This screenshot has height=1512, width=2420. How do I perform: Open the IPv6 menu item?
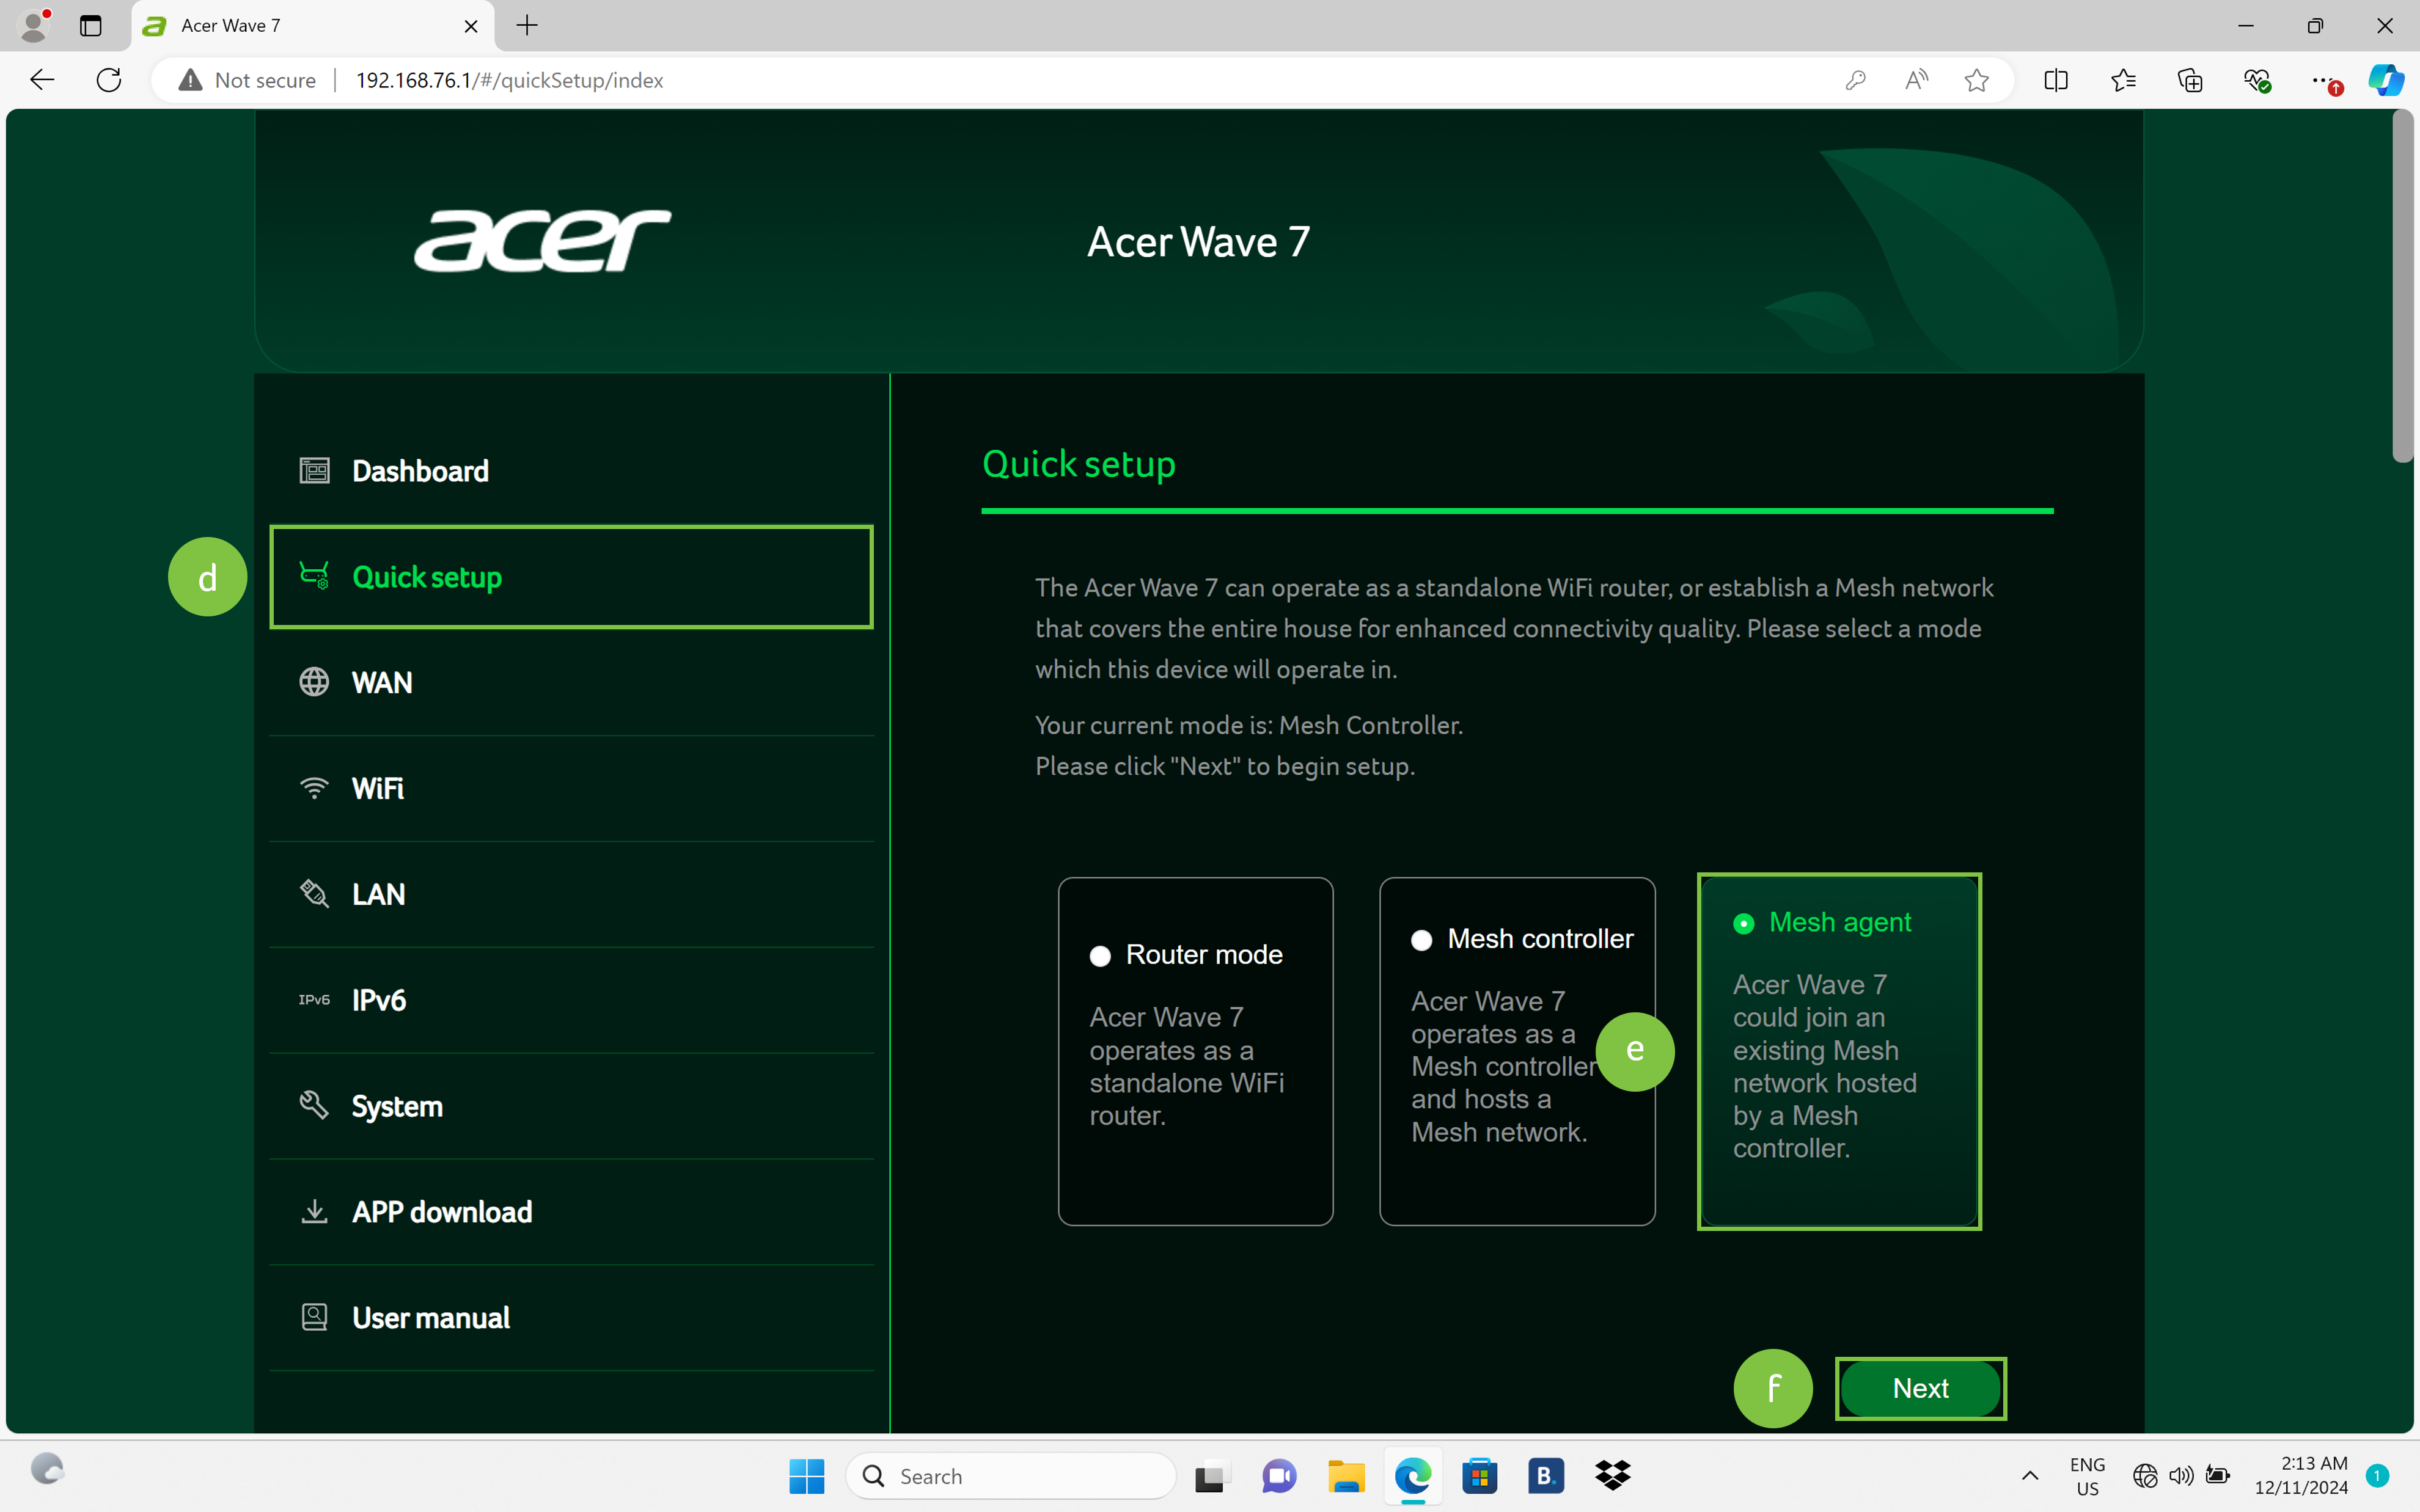click(378, 1000)
